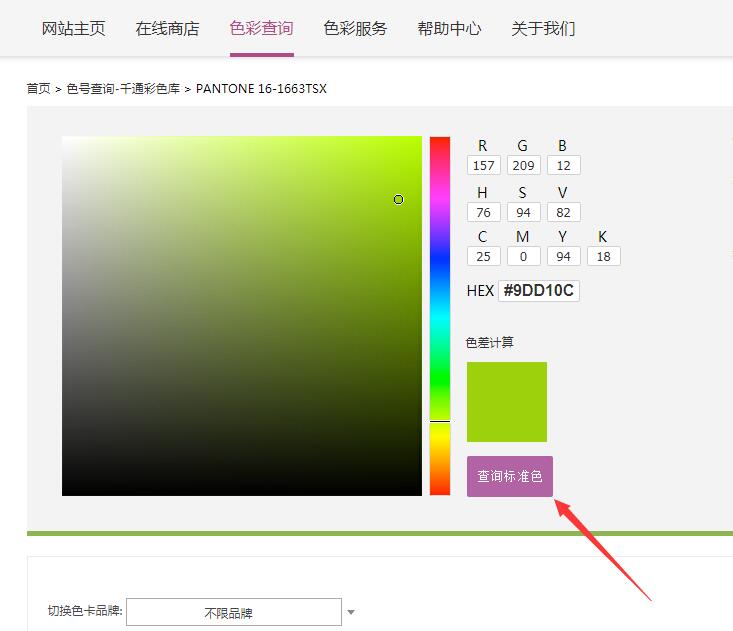Focus the G value input field
Viewport: 733px width, 631px height.
(x=523, y=165)
